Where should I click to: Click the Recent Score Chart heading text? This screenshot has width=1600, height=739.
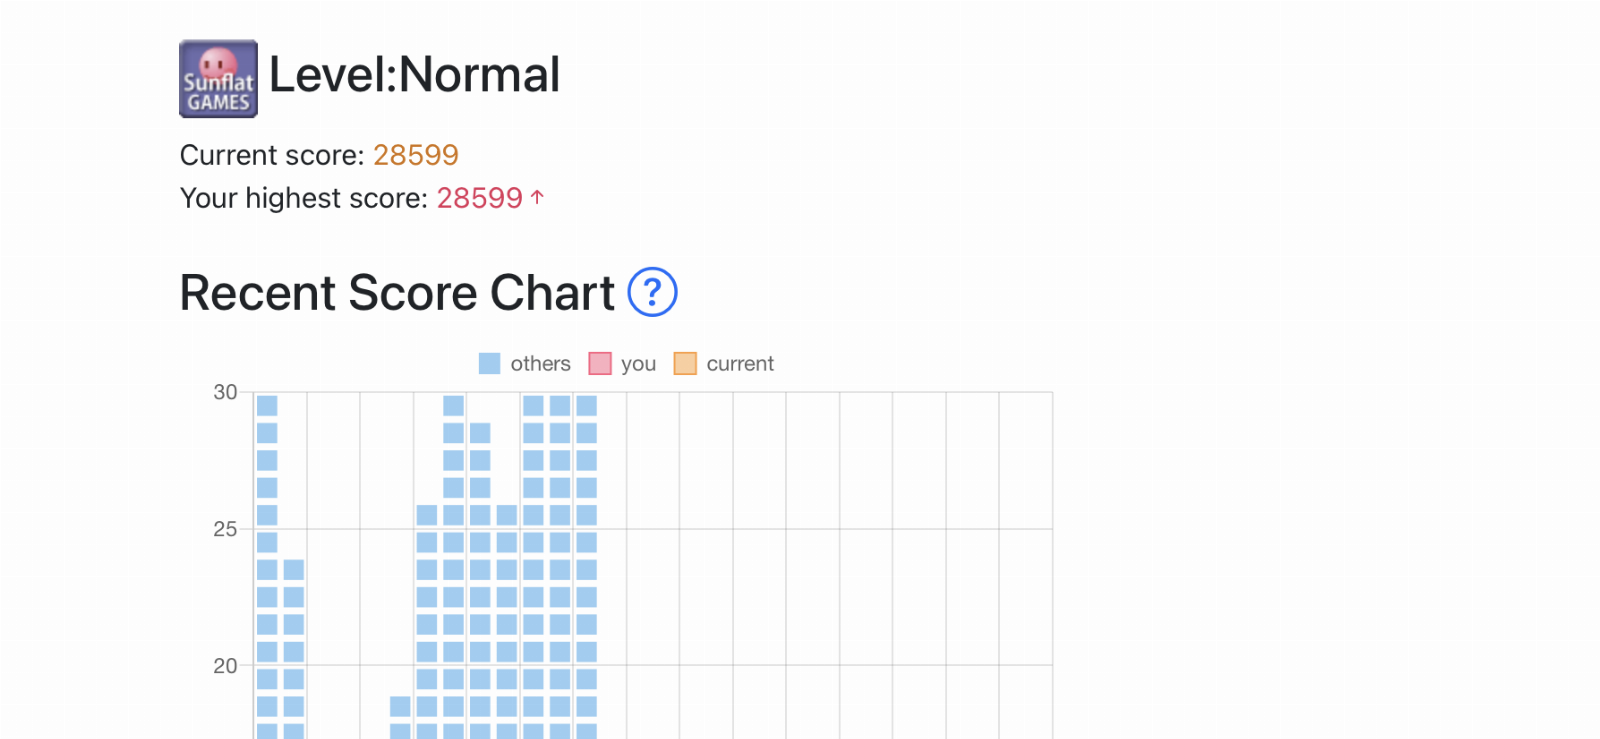[397, 293]
